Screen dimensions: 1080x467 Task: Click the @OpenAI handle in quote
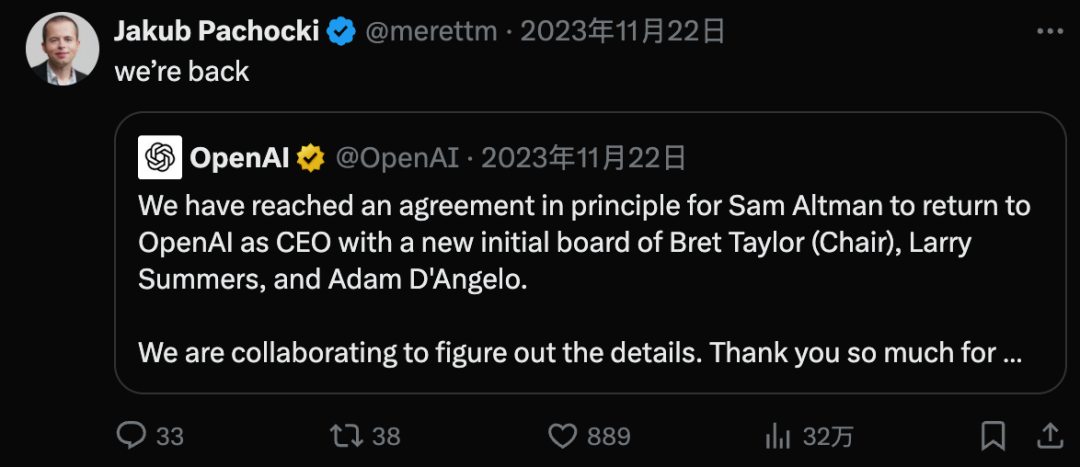click(397, 157)
